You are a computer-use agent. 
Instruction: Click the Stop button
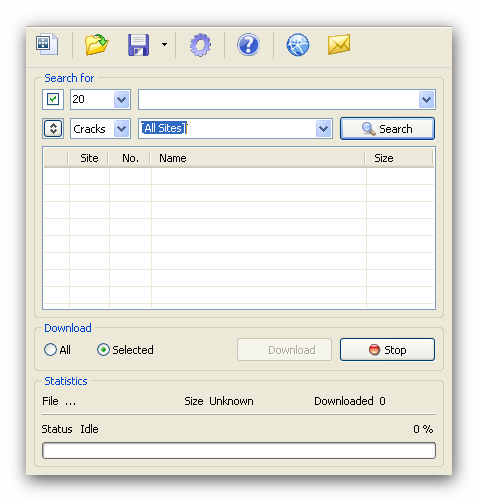click(387, 350)
